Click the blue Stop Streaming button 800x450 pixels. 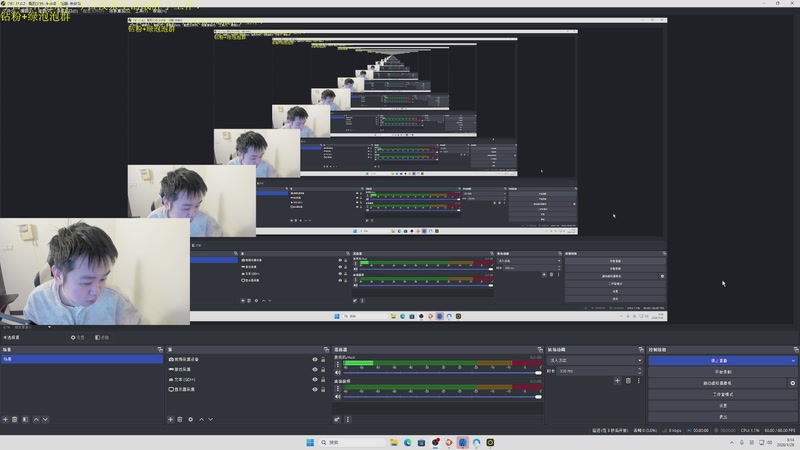719,361
